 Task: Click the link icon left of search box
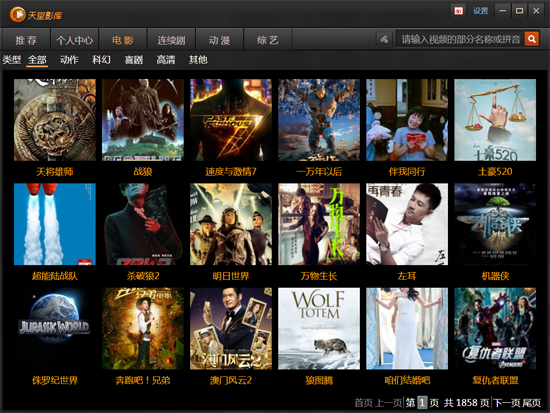(x=384, y=39)
